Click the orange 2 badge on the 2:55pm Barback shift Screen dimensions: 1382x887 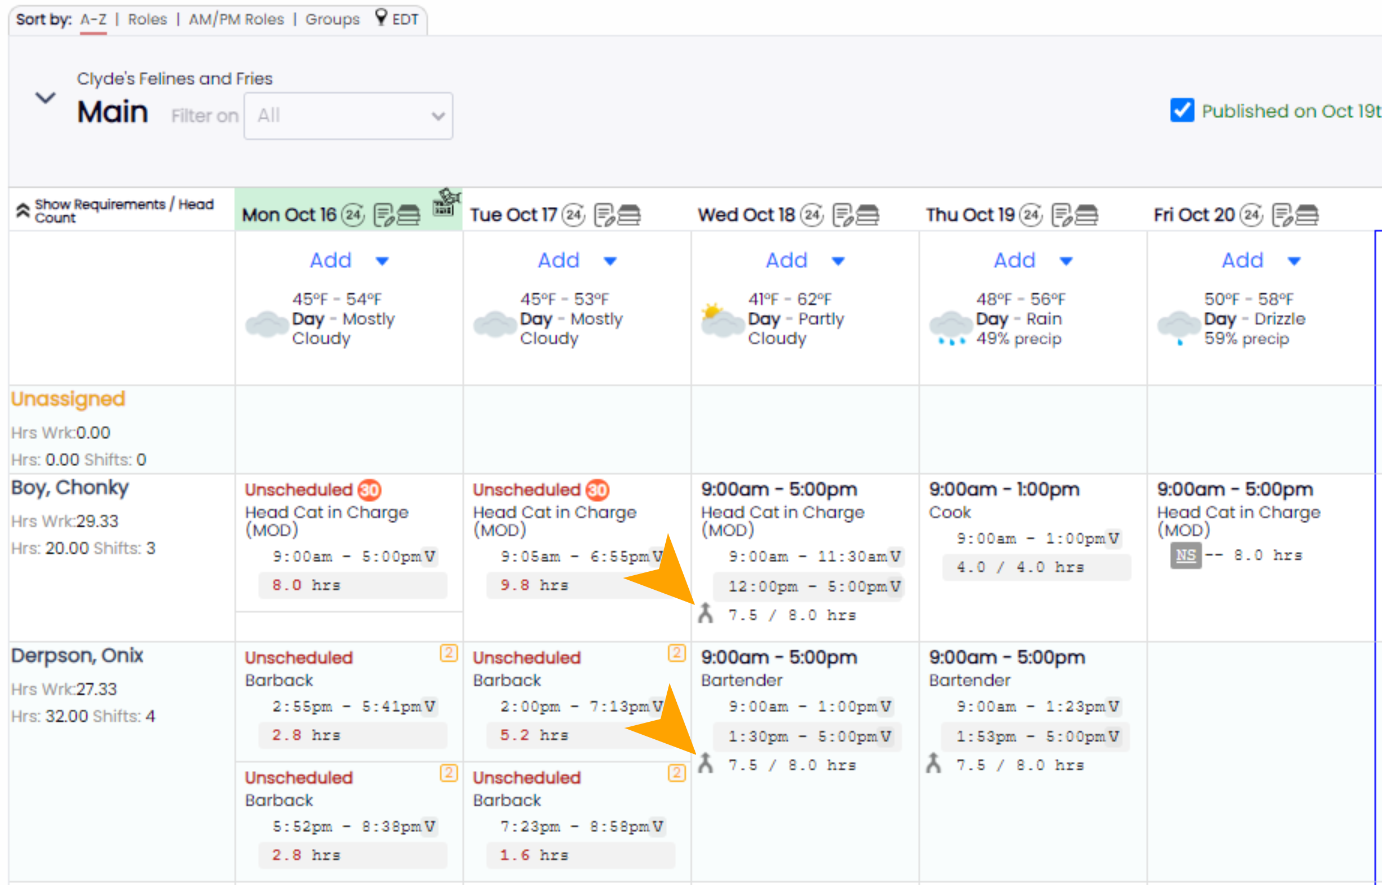[449, 653]
